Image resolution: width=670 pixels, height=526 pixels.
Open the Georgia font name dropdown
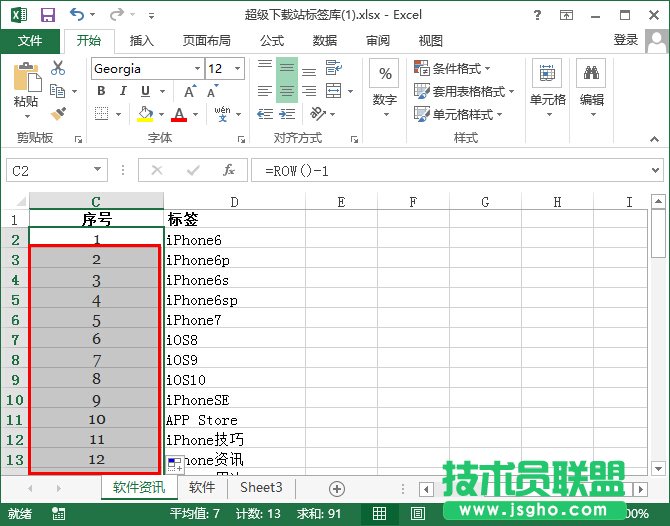pyautogui.click(x=196, y=69)
